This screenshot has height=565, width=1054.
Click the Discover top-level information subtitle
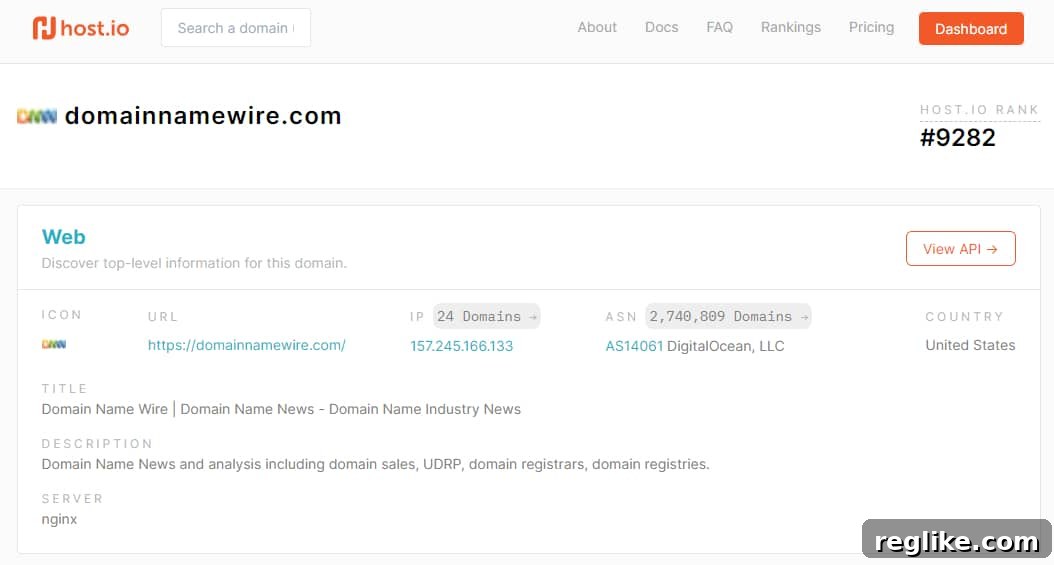coord(194,263)
